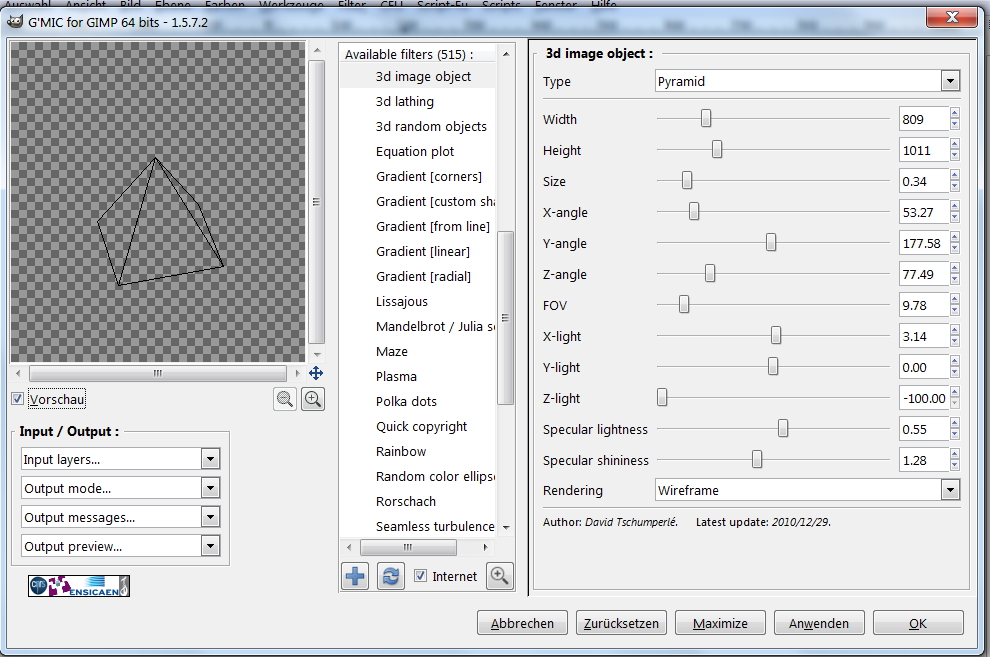Click the Abbrechen button
The height and width of the screenshot is (657, 990).
tap(522, 623)
